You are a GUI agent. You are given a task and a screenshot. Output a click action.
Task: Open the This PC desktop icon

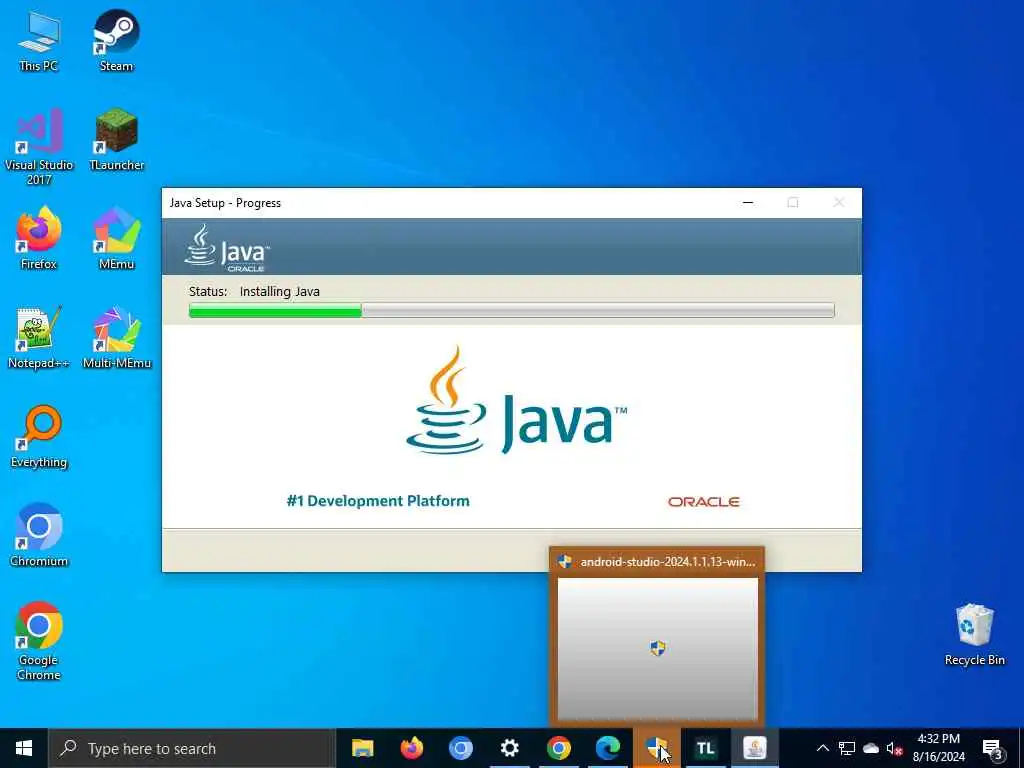pyautogui.click(x=39, y=41)
